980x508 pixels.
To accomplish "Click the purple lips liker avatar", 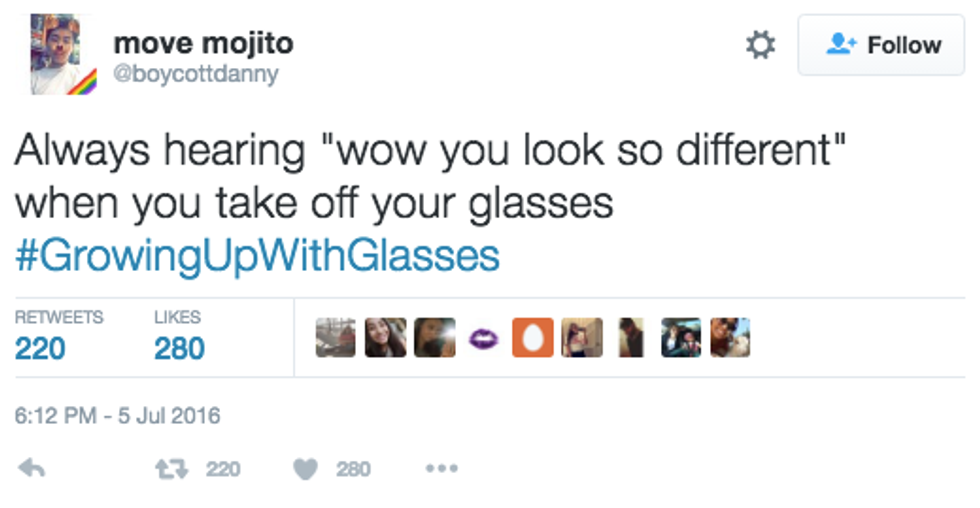I will tap(484, 339).
